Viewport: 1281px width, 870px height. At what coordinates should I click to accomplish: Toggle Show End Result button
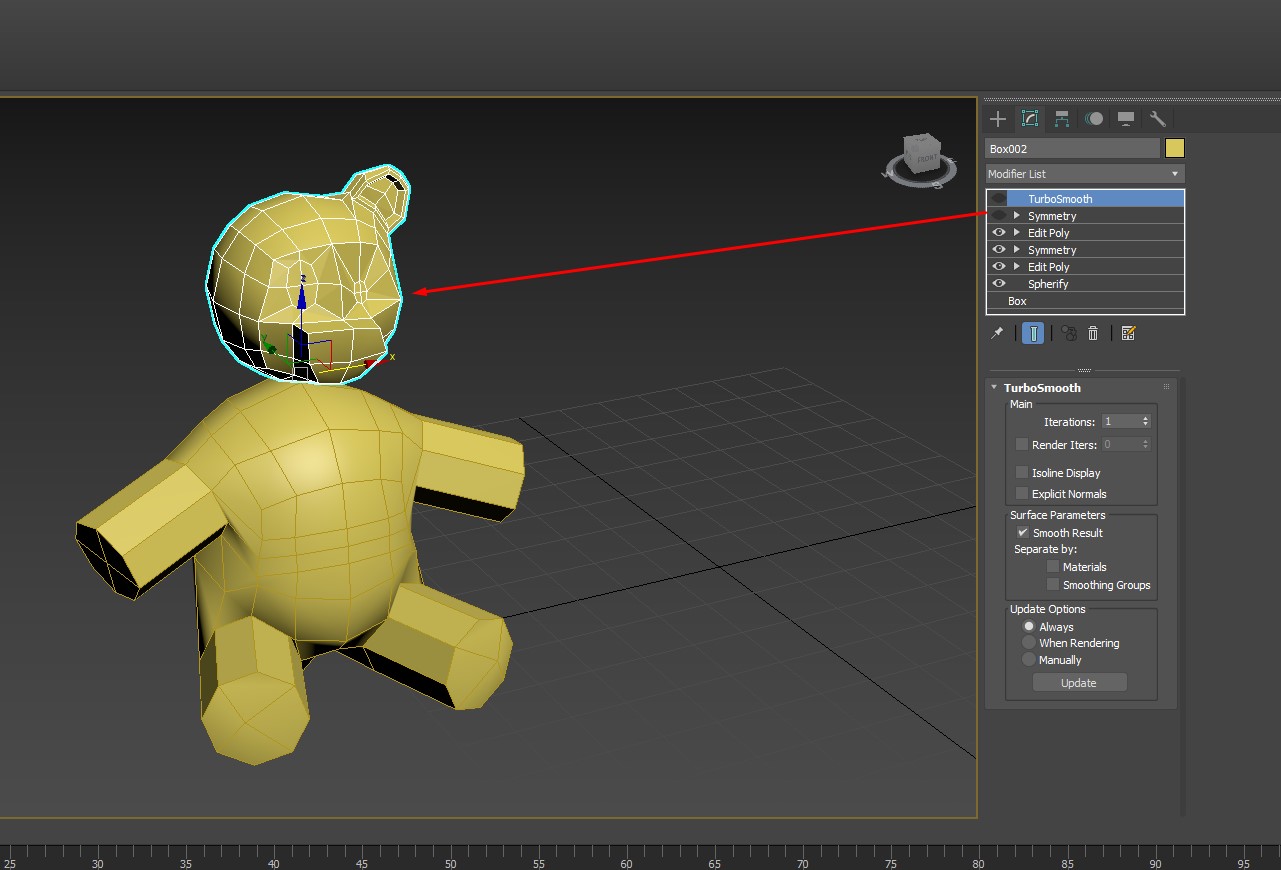pyautogui.click(x=1034, y=333)
